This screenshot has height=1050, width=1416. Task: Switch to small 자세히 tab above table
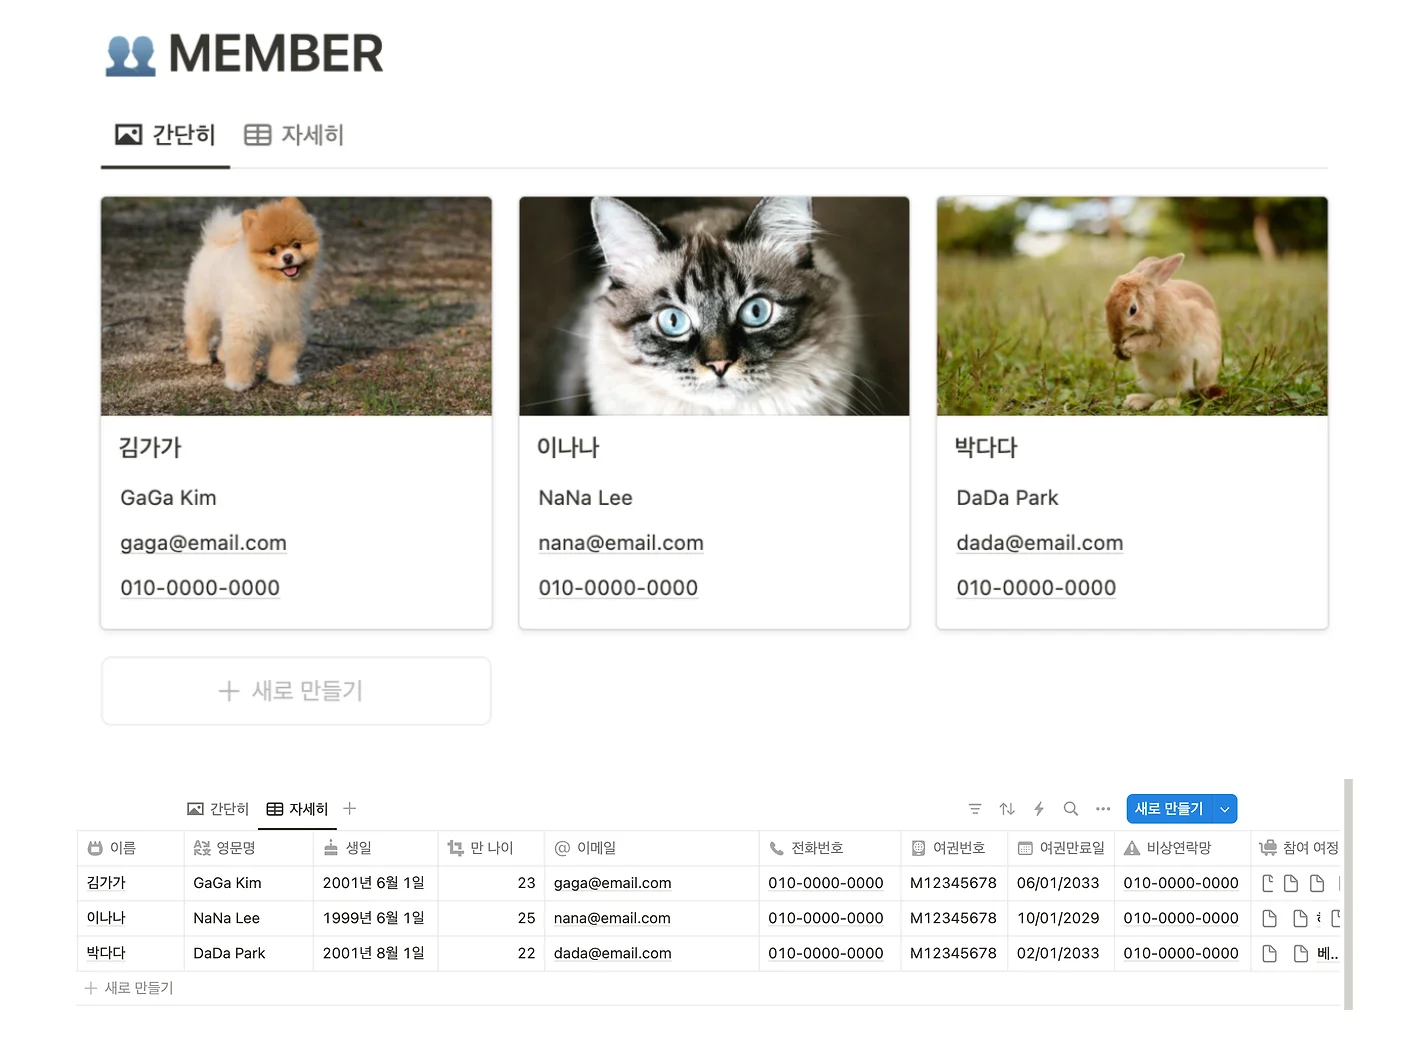pyautogui.click(x=297, y=809)
